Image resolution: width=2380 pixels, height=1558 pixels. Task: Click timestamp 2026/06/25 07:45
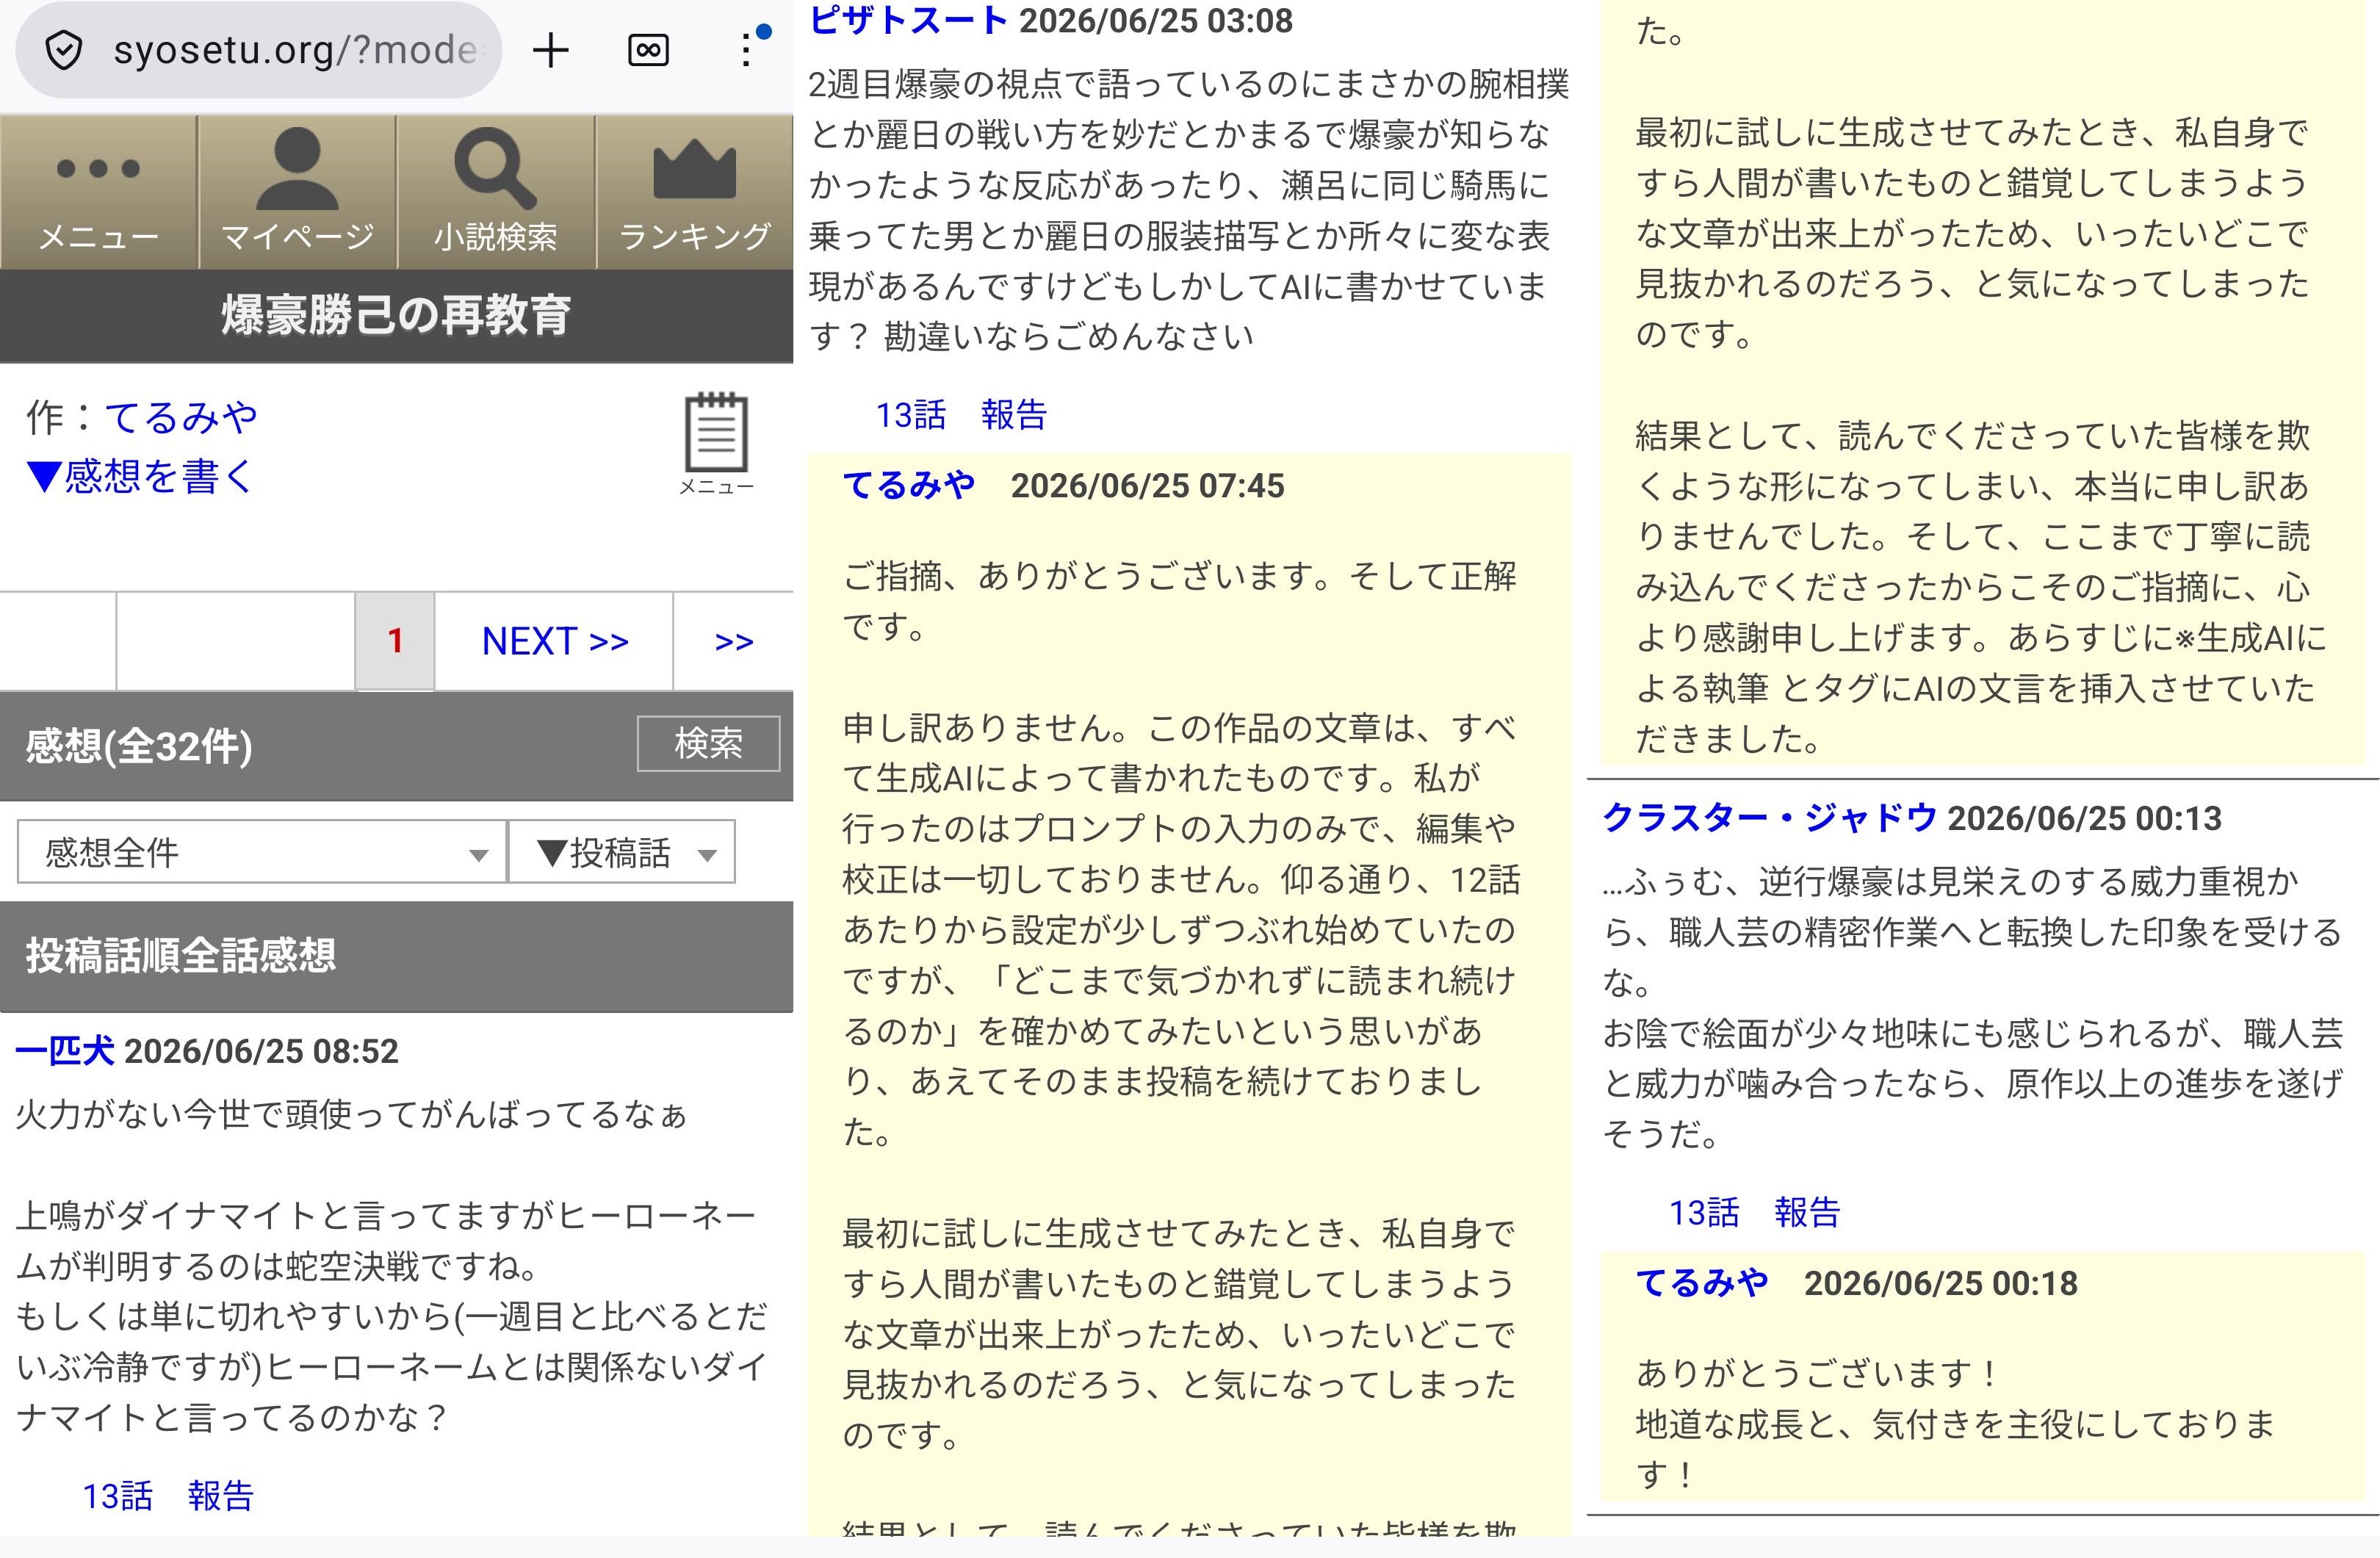[x=1147, y=486]
